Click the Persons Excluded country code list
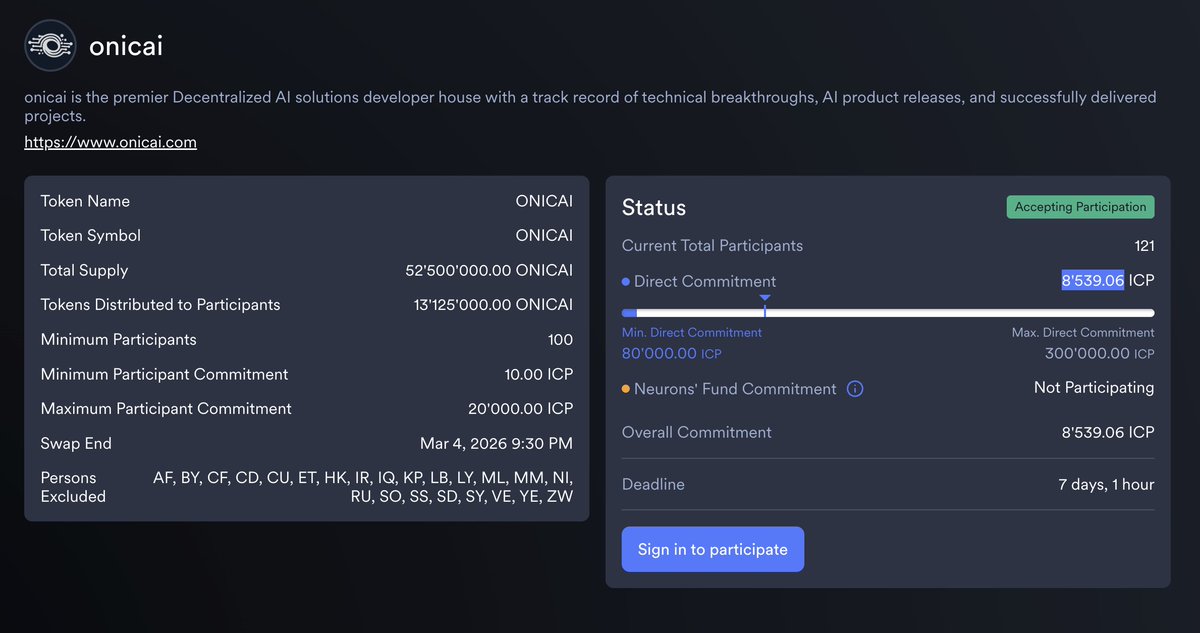Screen dimensions: 1200x633 [363, 487]
